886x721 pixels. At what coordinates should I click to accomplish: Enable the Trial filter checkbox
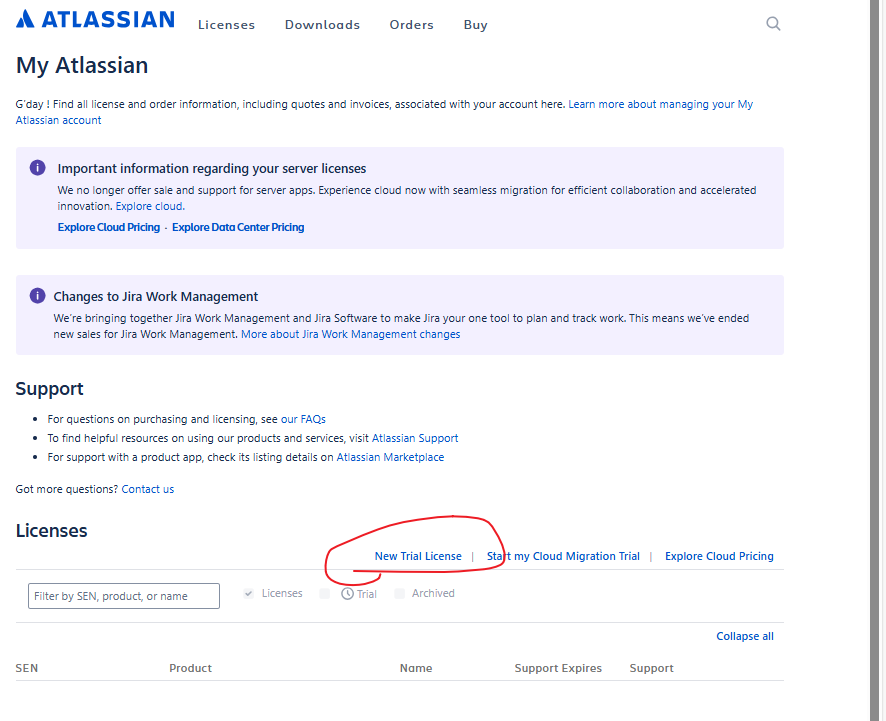click(x=324, y=593)
